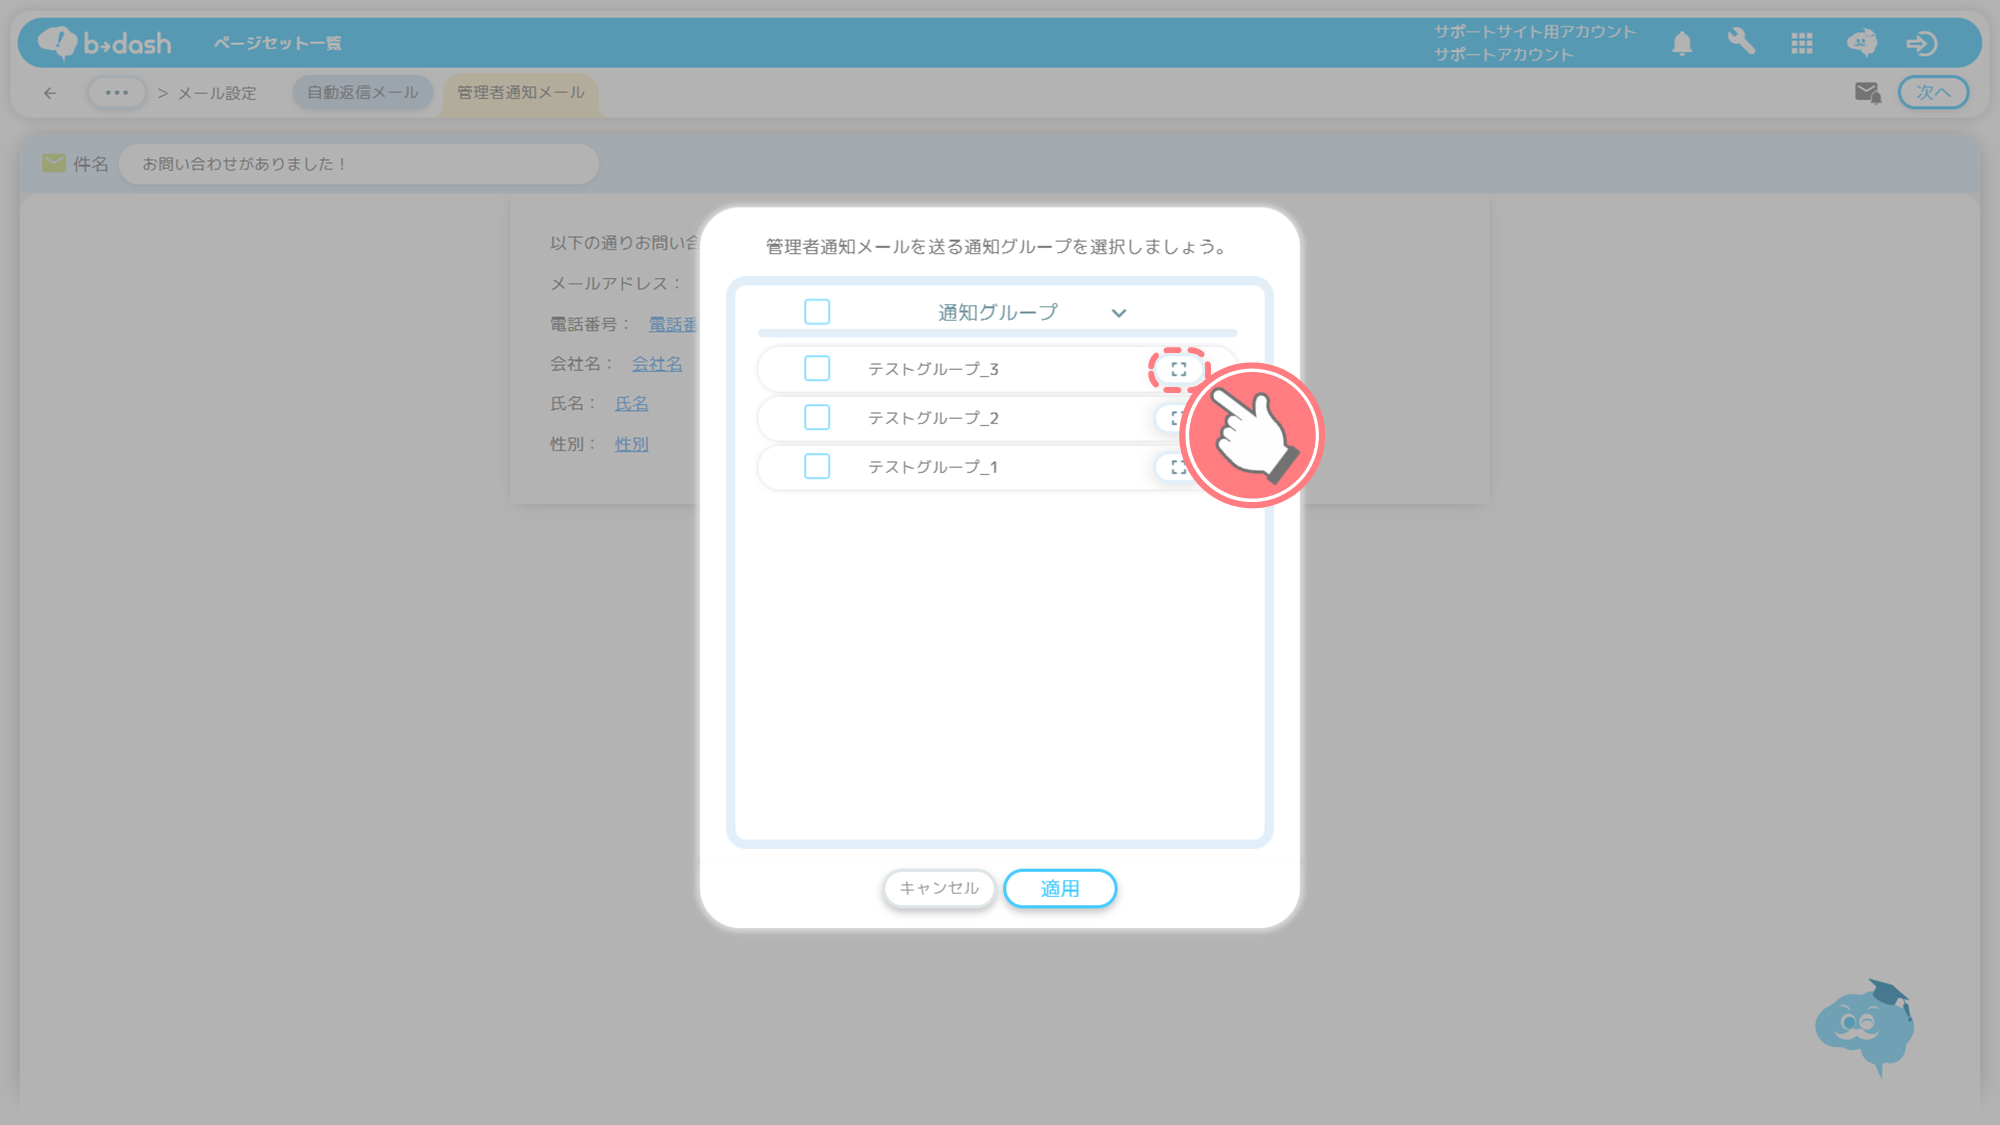Screen dimensions: 2000x1125
Task: Click the キャンセル button
Action: (x=938, y=888)
